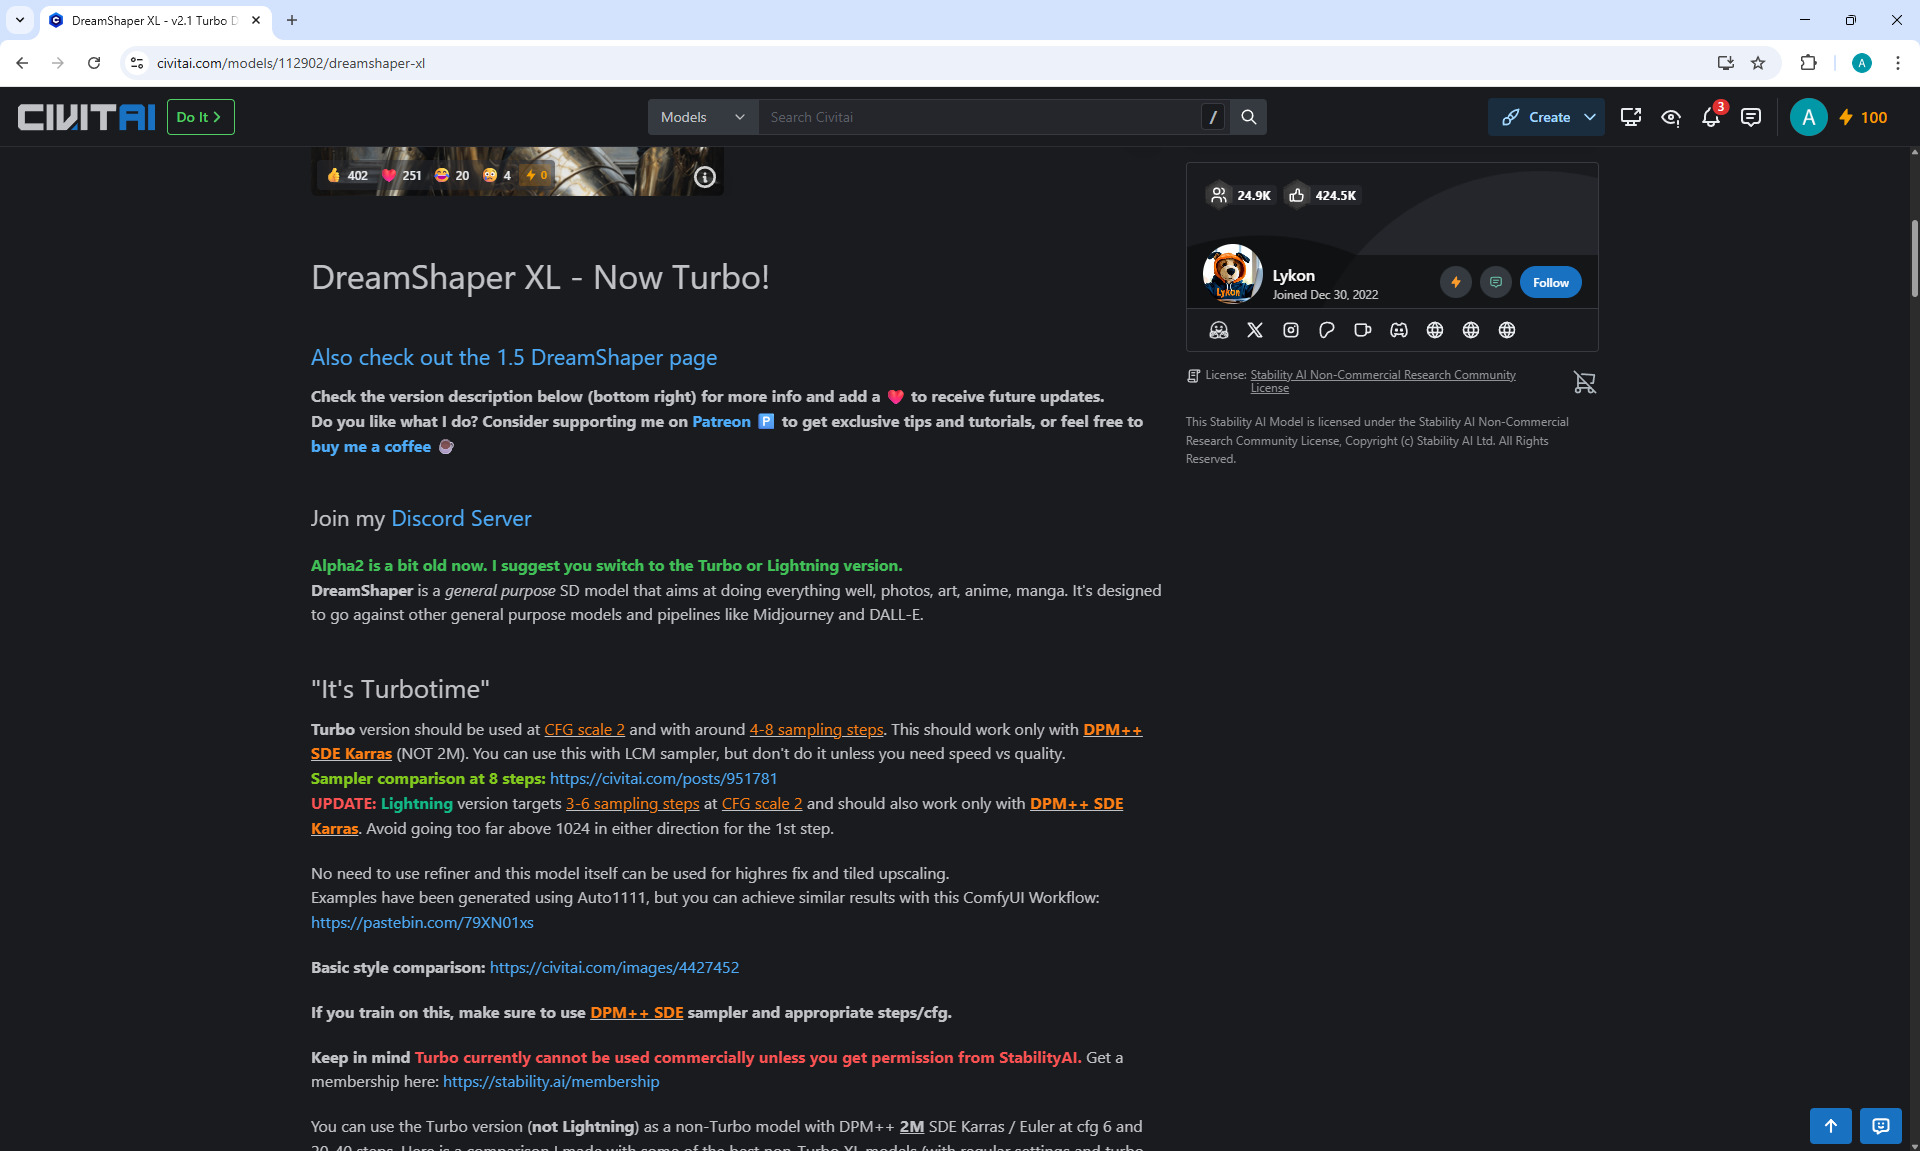Viewport: 1920px width, 1151px height.
Task: Open the Chrome three-dot menu
Action: point(1897,63)
